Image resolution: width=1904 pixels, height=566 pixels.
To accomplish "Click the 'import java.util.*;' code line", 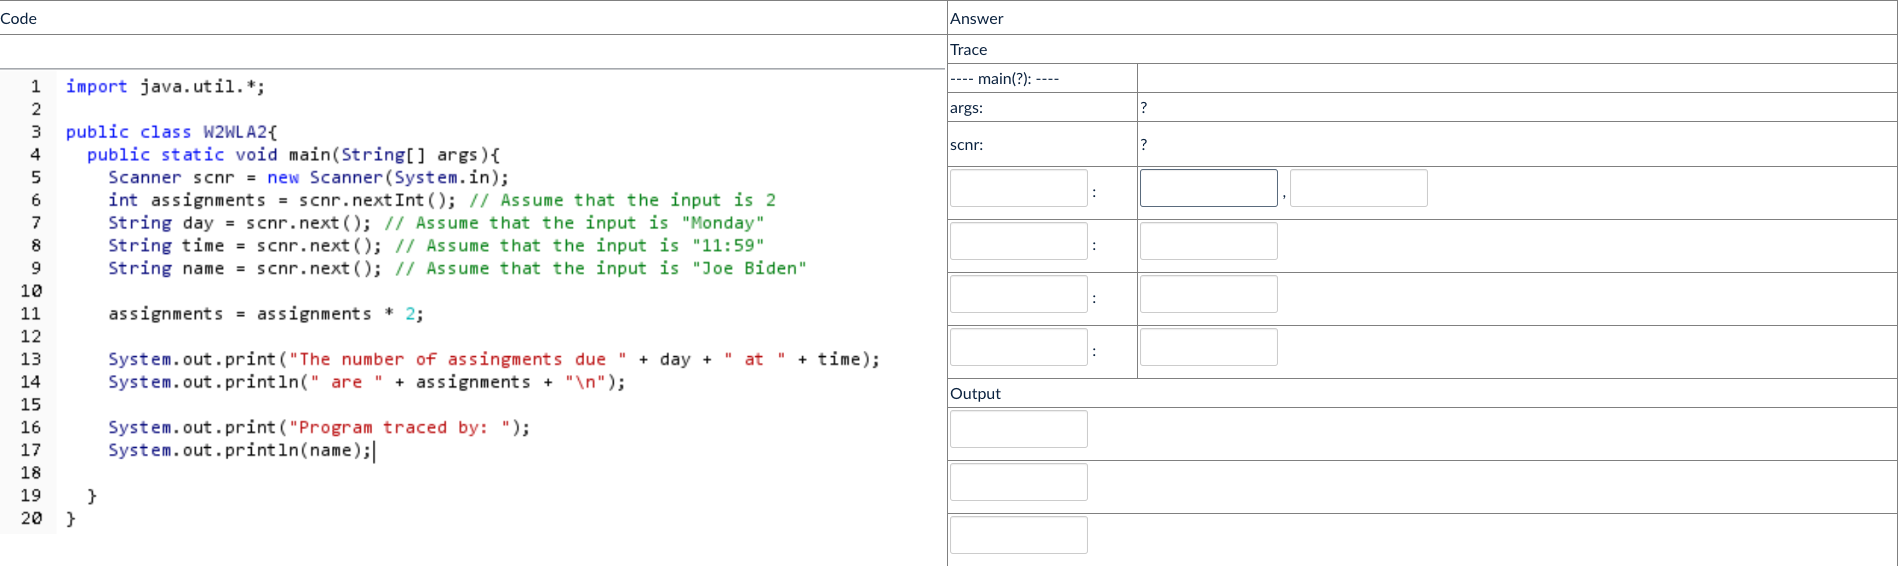I will 165,86.
